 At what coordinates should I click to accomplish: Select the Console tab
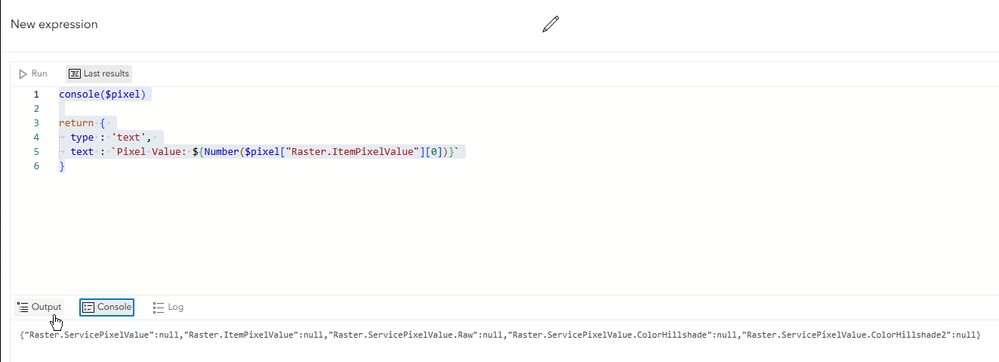coord(107,307)
